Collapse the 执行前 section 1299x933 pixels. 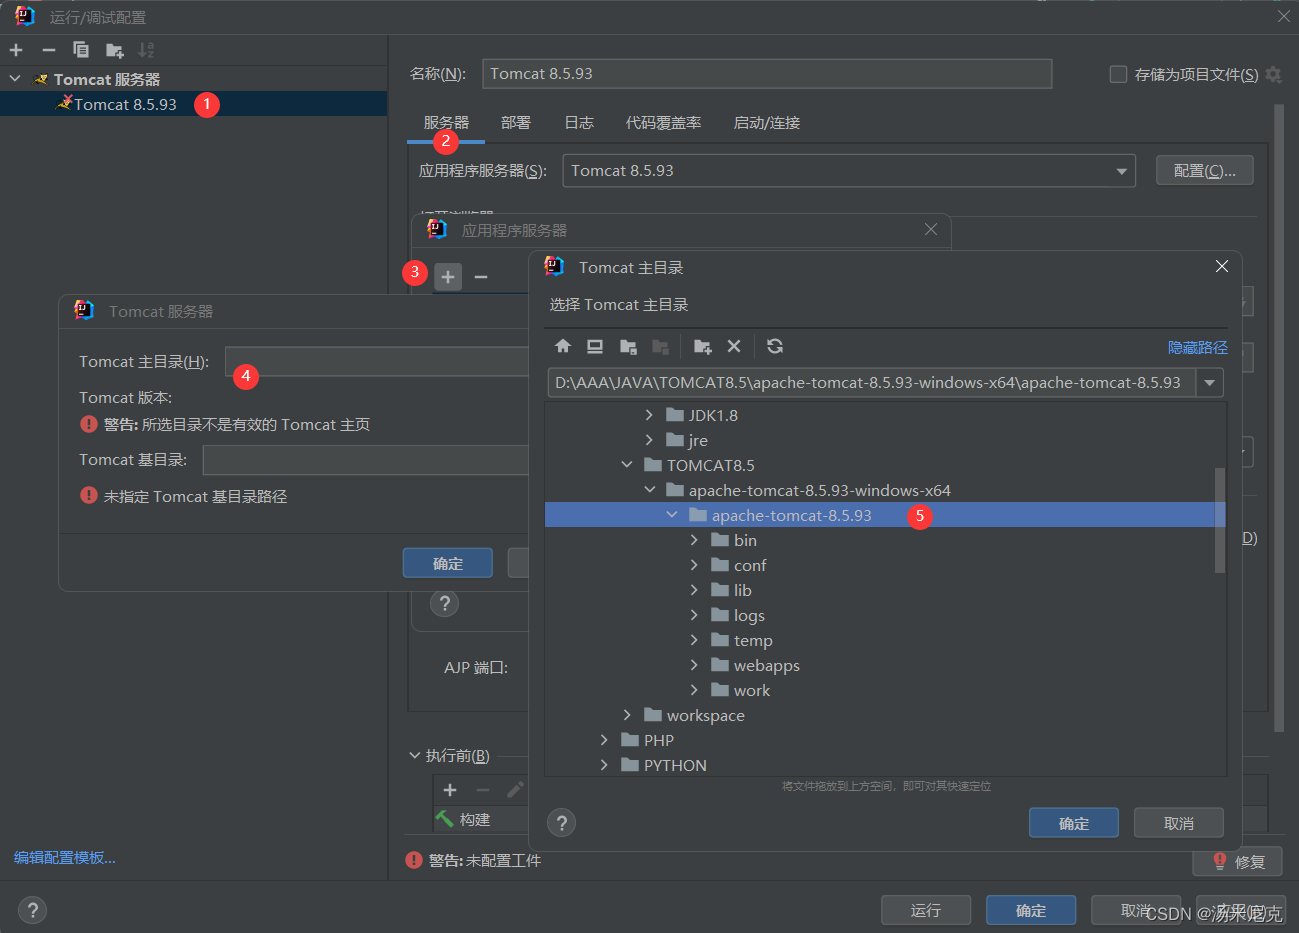click(415, 755)
